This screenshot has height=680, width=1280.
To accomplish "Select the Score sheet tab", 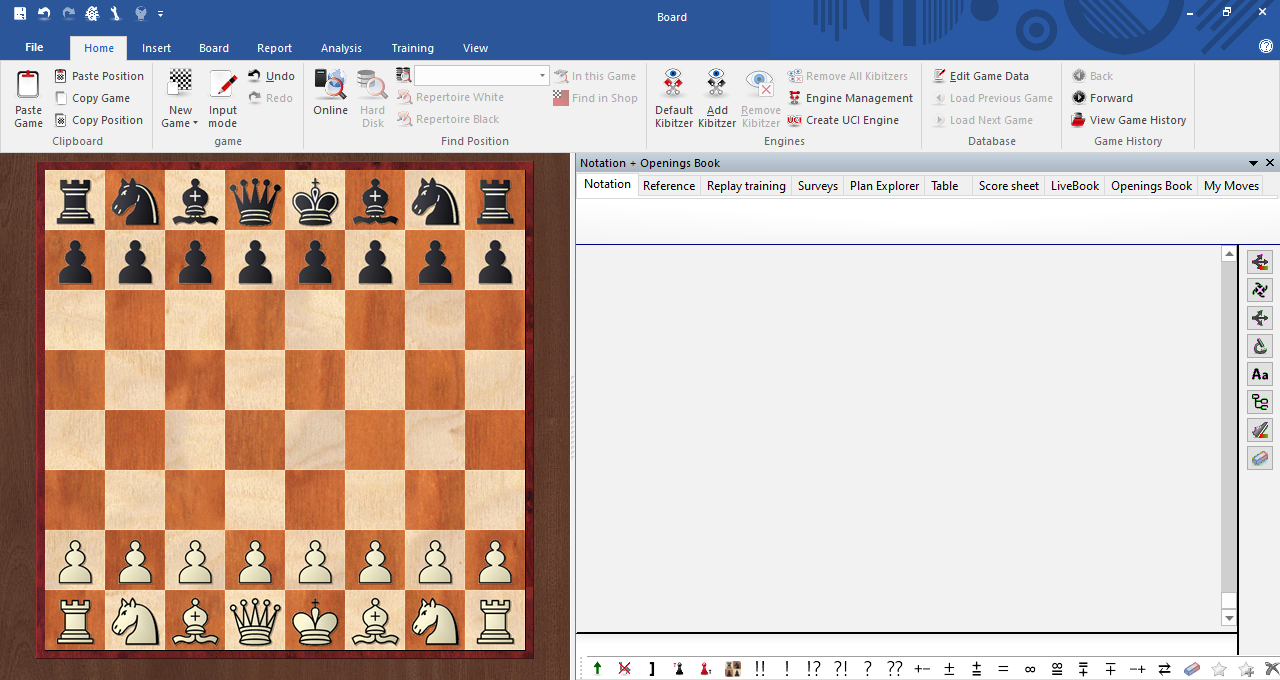I will (x=1008, y=186).
